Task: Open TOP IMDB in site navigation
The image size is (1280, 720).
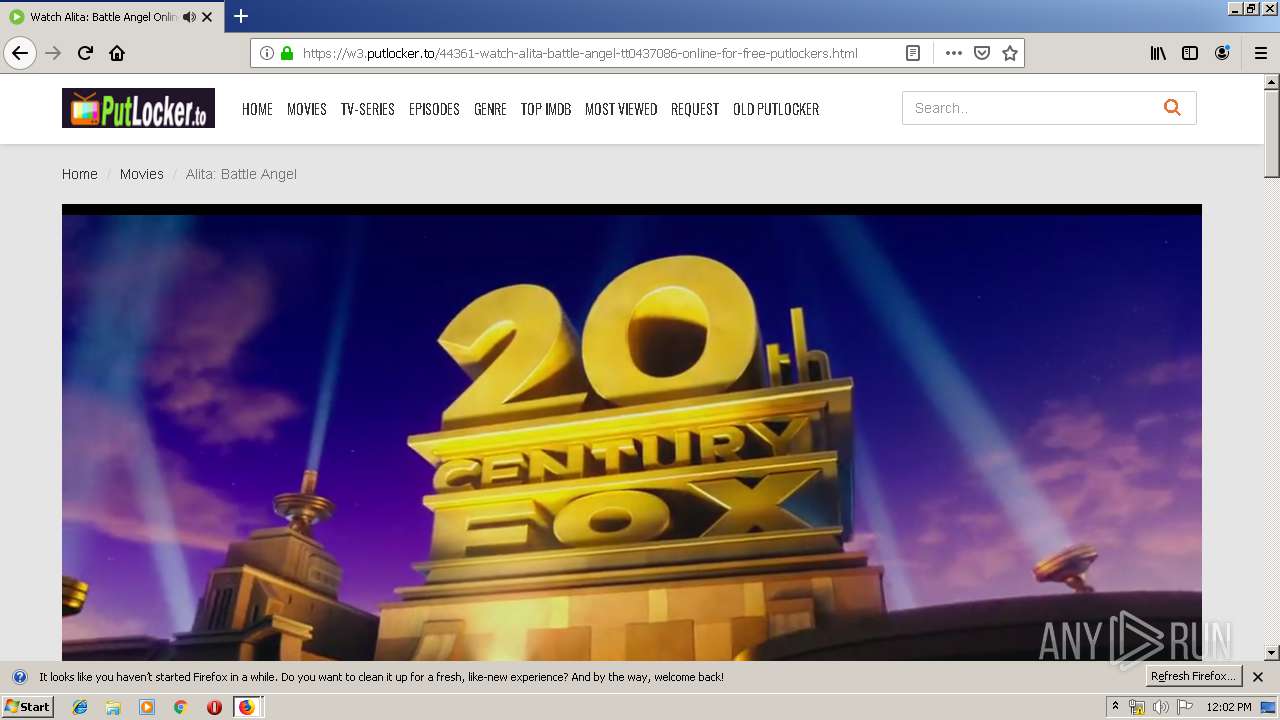Action: [546, 109]
